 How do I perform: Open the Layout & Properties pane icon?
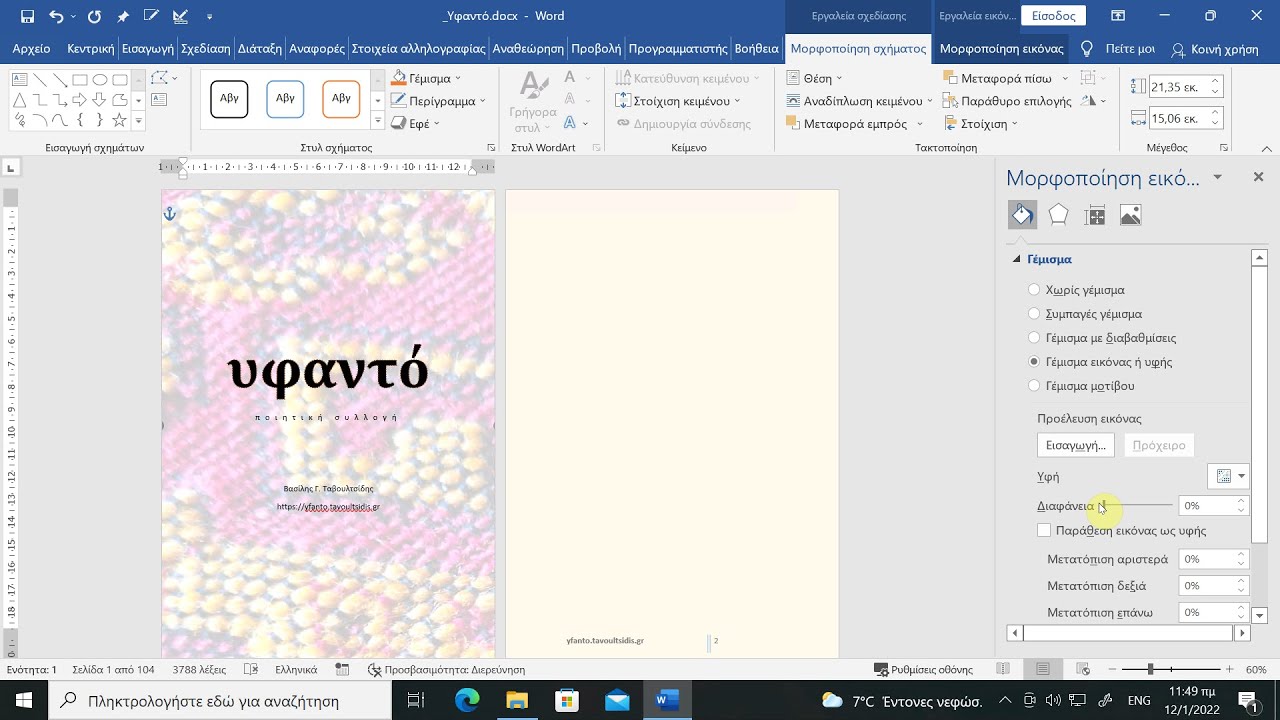(x=1095, y=215)
